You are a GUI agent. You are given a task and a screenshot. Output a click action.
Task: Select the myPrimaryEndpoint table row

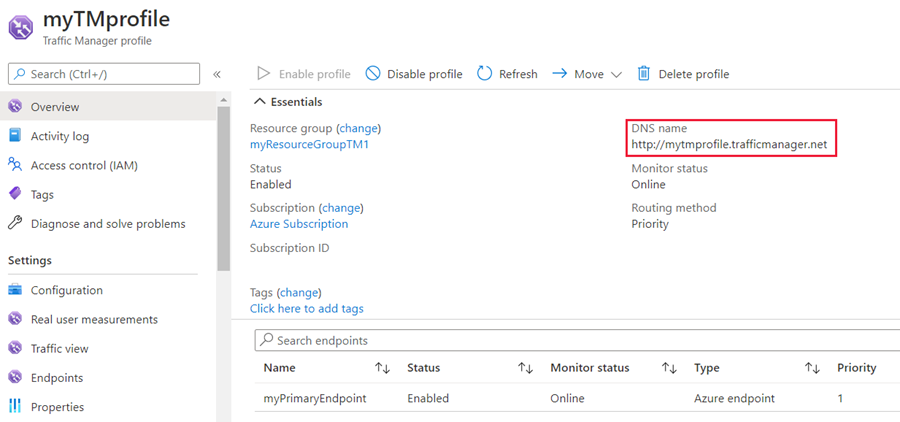click(314, 398)
